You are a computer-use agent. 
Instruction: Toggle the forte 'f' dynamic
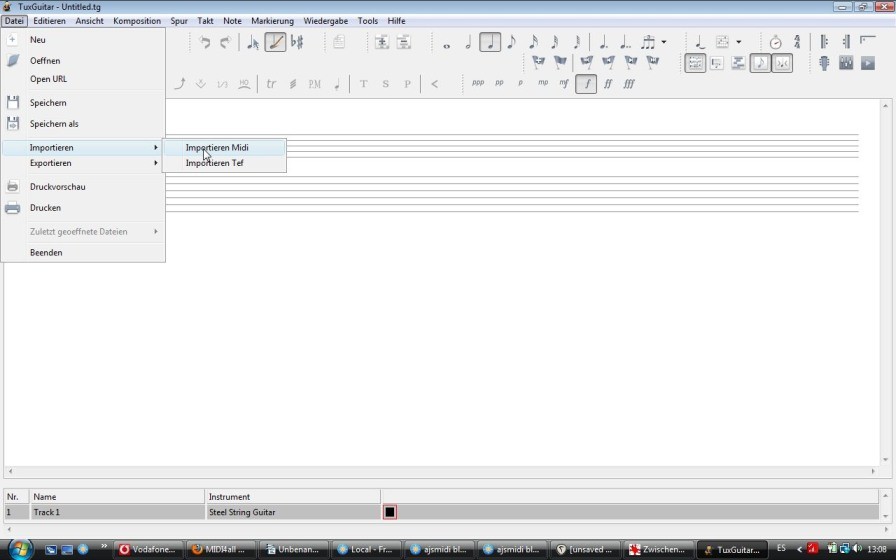(586, 83)
